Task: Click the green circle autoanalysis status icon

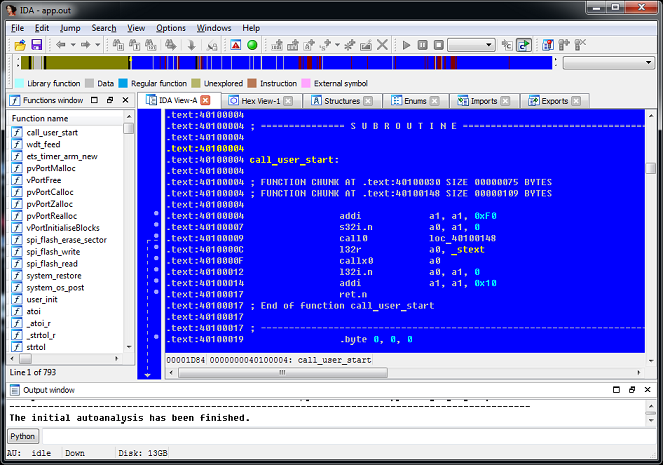Action: tap(252, 45)
